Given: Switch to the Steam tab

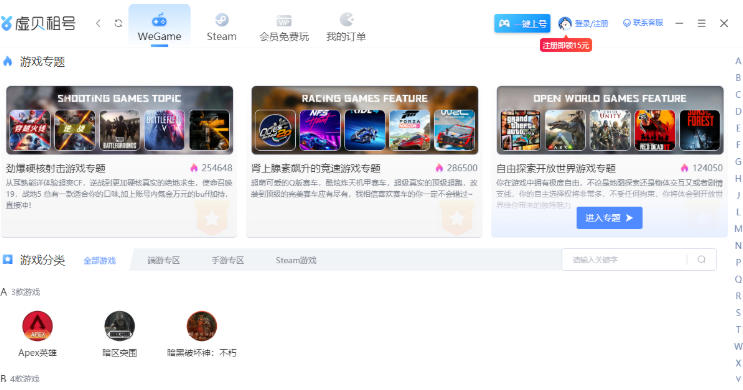Looking at the screenshot, I should [221, 27].
